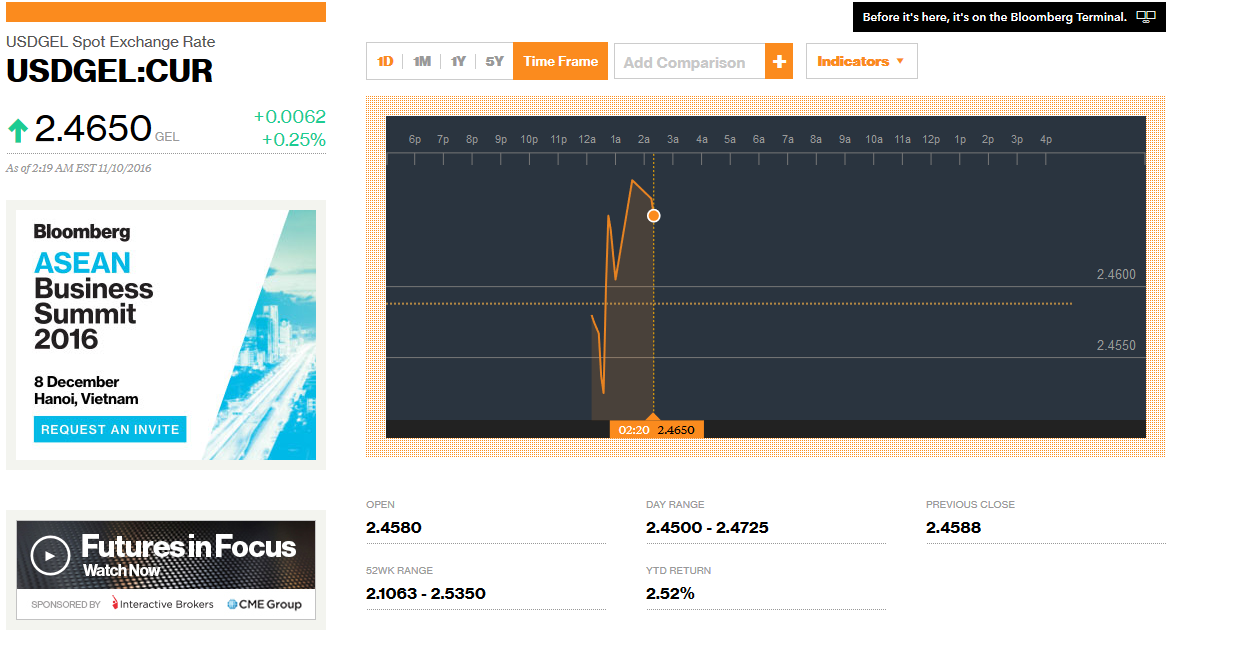1242x647 pixels.
Task: Click the 2.4650 current price value
Action: pos(93,129)
